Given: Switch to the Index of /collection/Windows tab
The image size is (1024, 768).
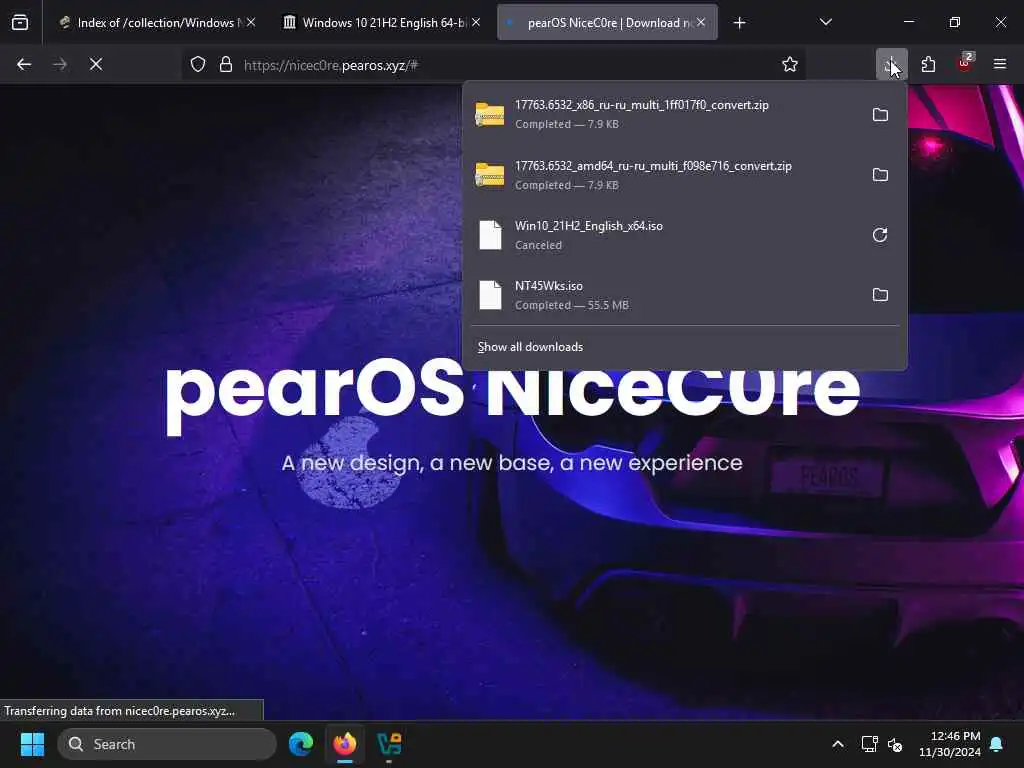Looking at the screenshot, I should pos(155,23).
